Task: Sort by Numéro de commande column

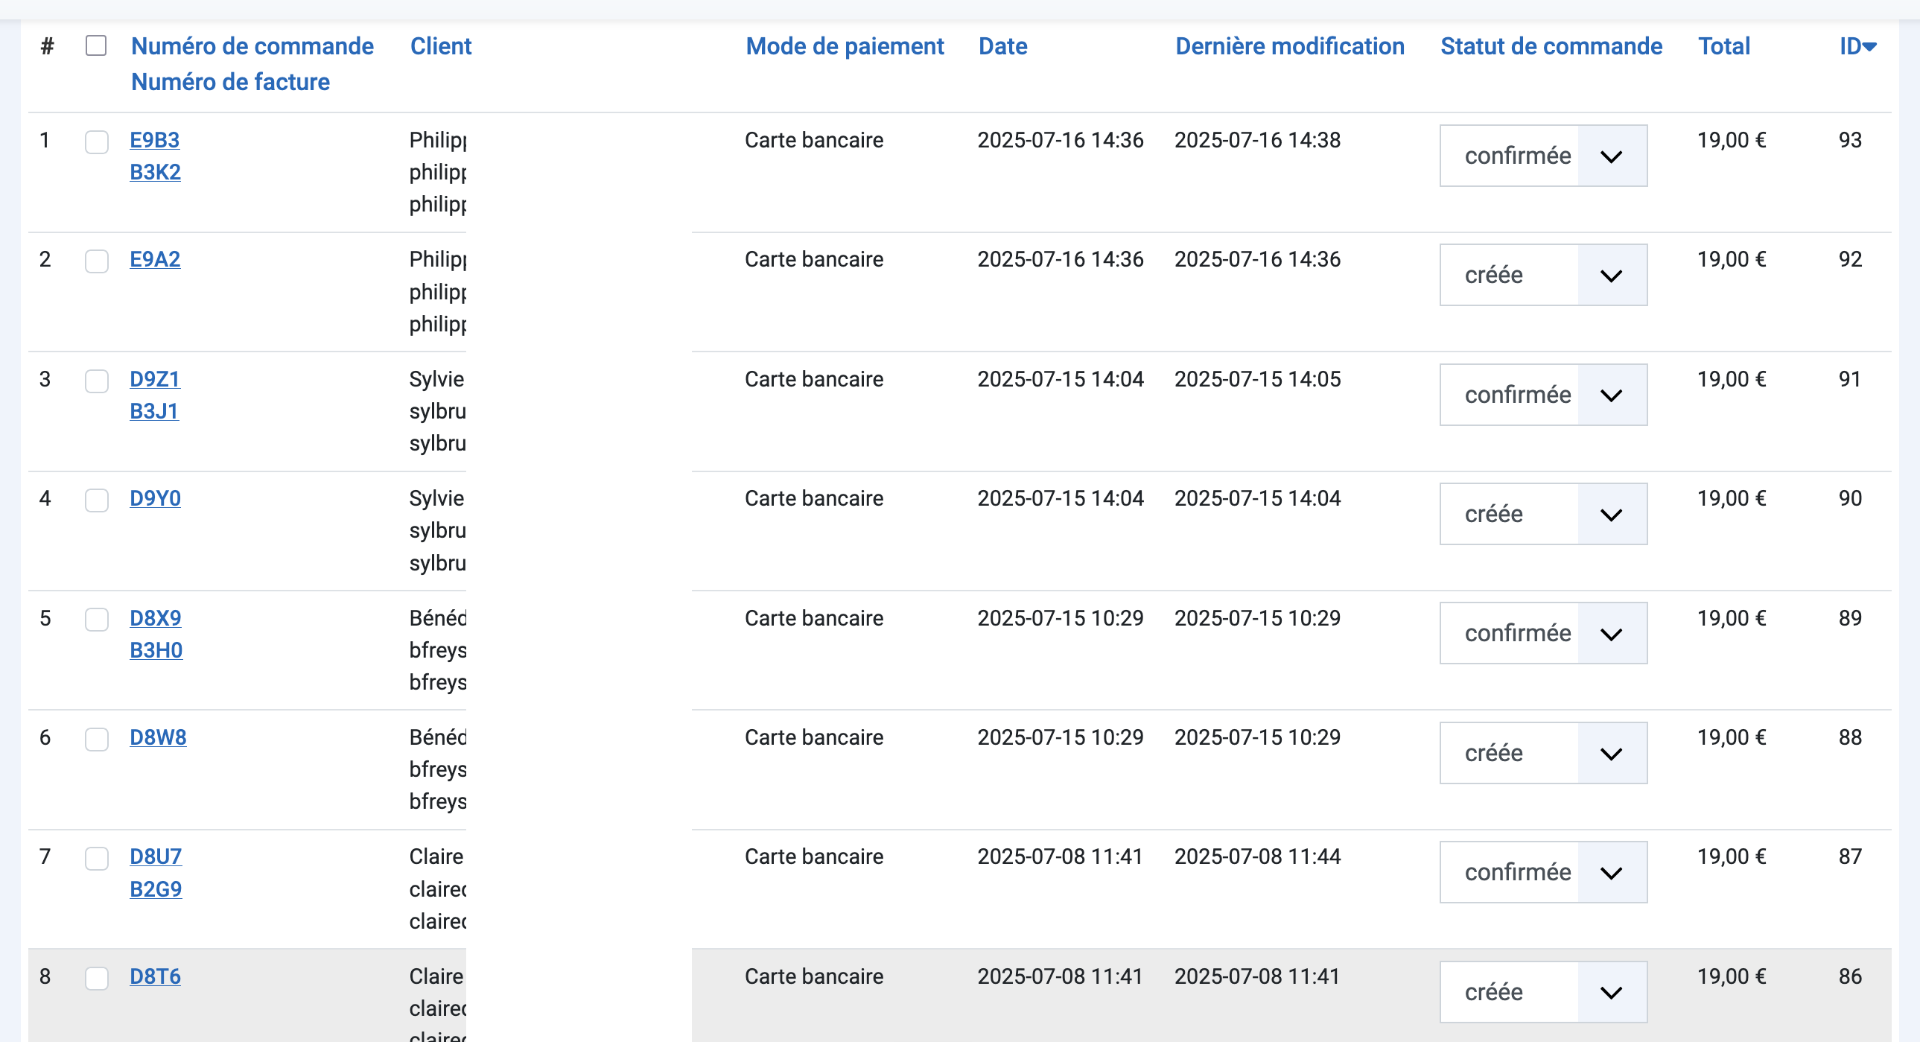Action: click(252, 46)
